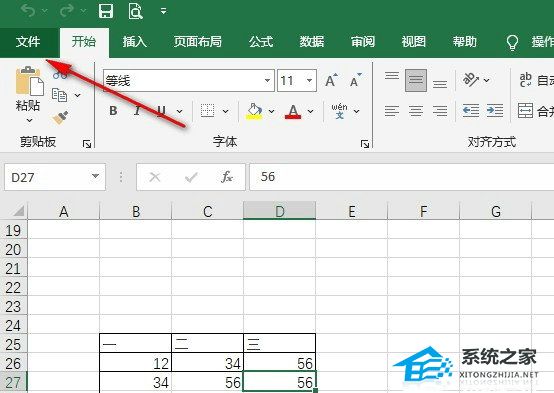554x393 pixels.
Task: Toggle middle vertical alignment button
Action: pyautogui.click(x=416, y=81)
